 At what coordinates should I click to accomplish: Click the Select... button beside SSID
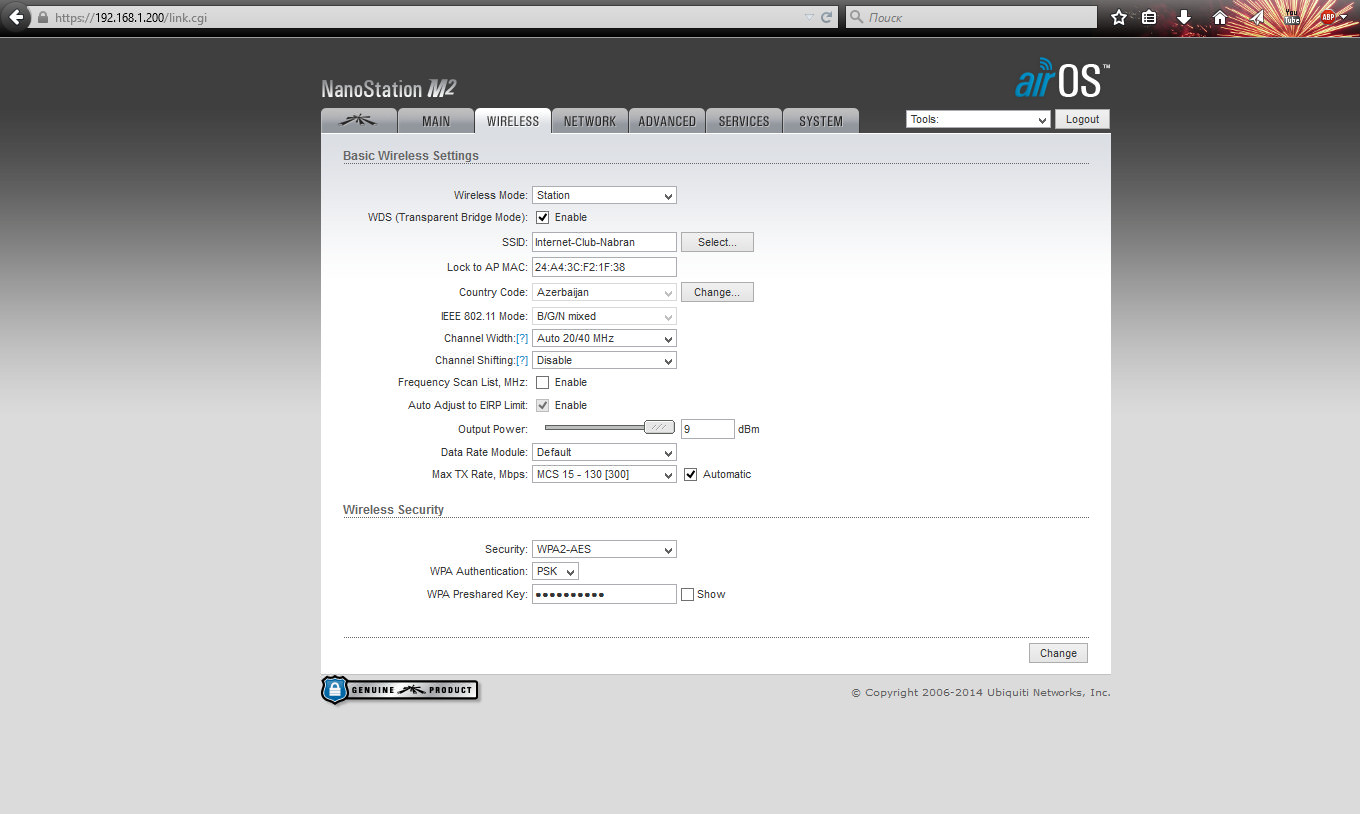(x=717, y=242)
